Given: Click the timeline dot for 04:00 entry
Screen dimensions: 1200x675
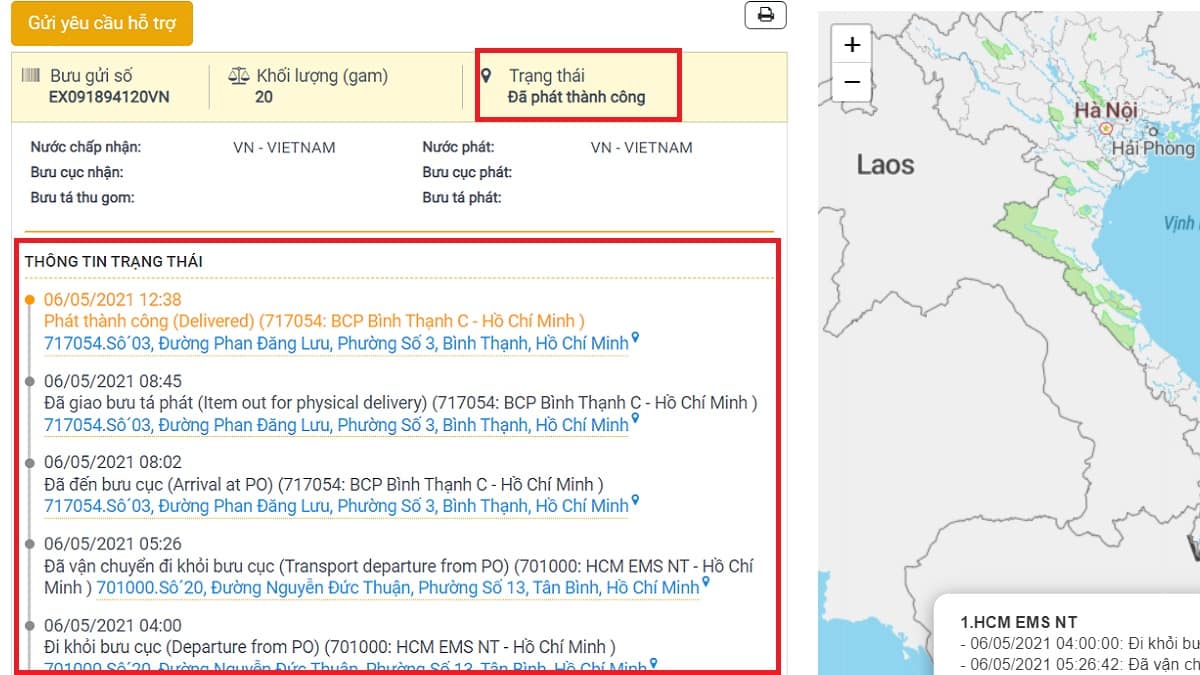Looking at the screenshot, I should coord(30,625).
